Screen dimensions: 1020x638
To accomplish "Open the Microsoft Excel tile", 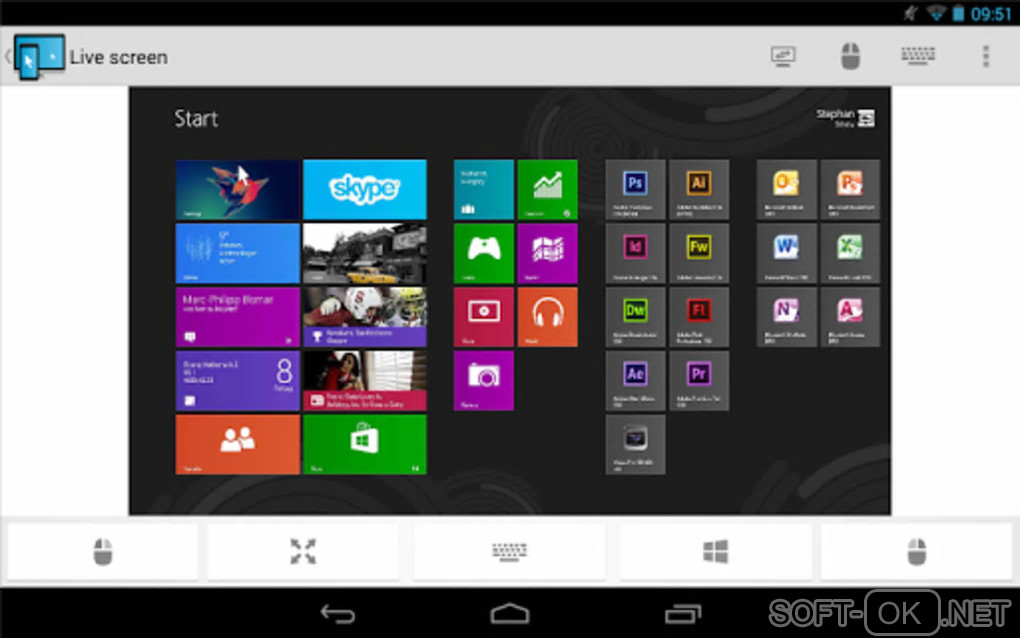I will pos(850,253).
